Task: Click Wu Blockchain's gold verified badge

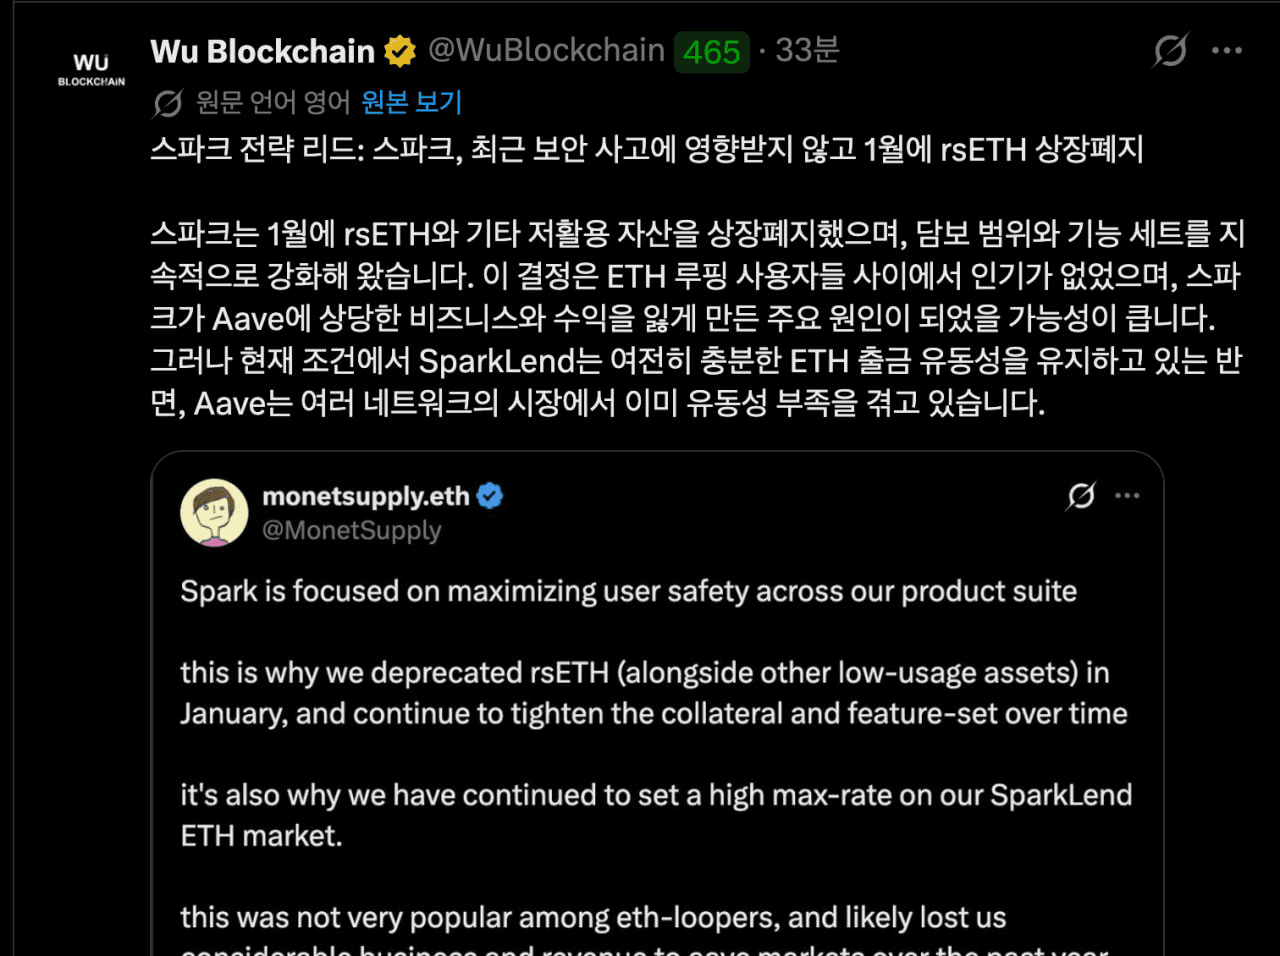Action: coord(400,51)
